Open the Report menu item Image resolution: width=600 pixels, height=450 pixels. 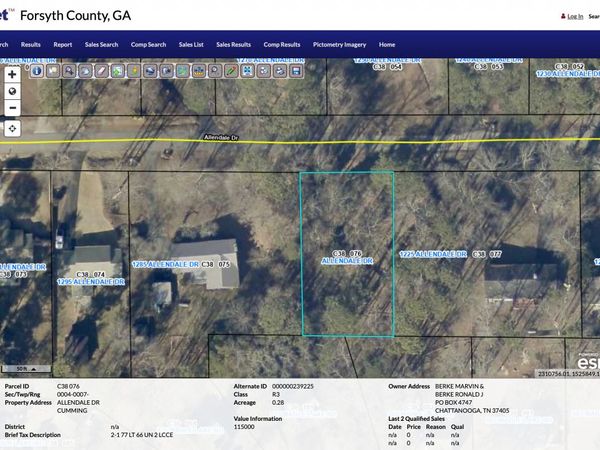[63, 44]
